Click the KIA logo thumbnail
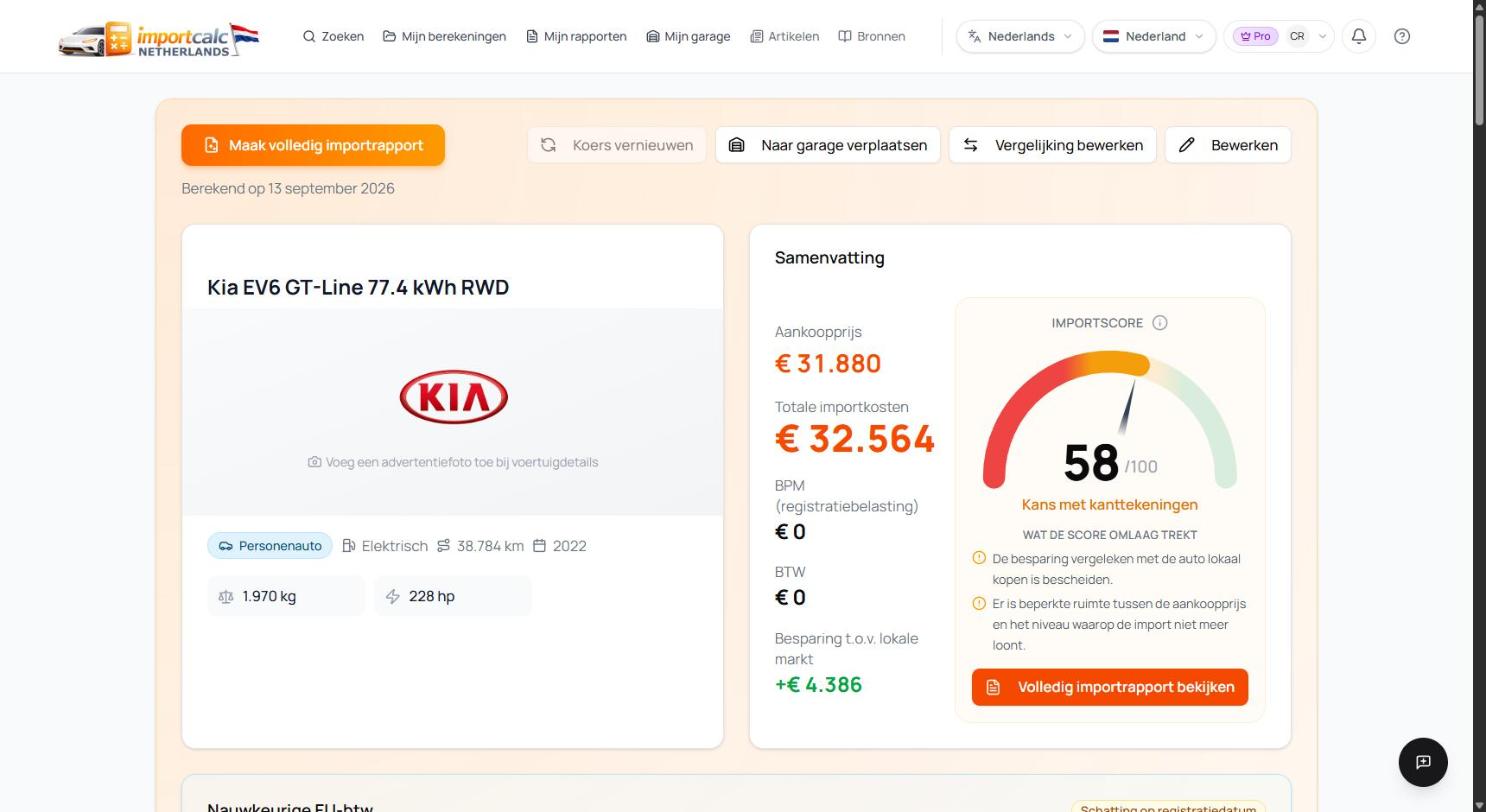The height and width of the screenshot is (812, 1486). coord(453,397)
